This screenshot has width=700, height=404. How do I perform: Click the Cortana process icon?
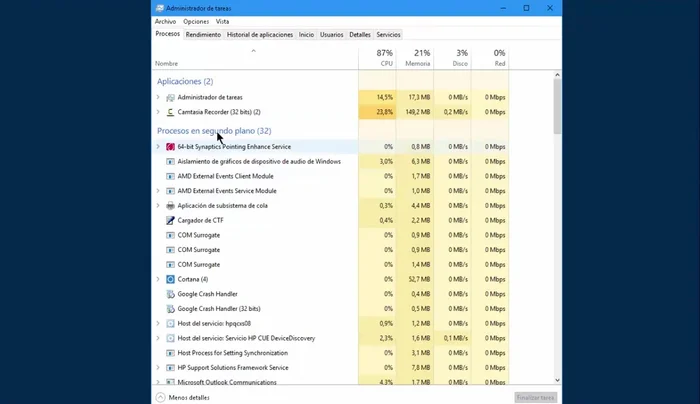pos(170,279)
